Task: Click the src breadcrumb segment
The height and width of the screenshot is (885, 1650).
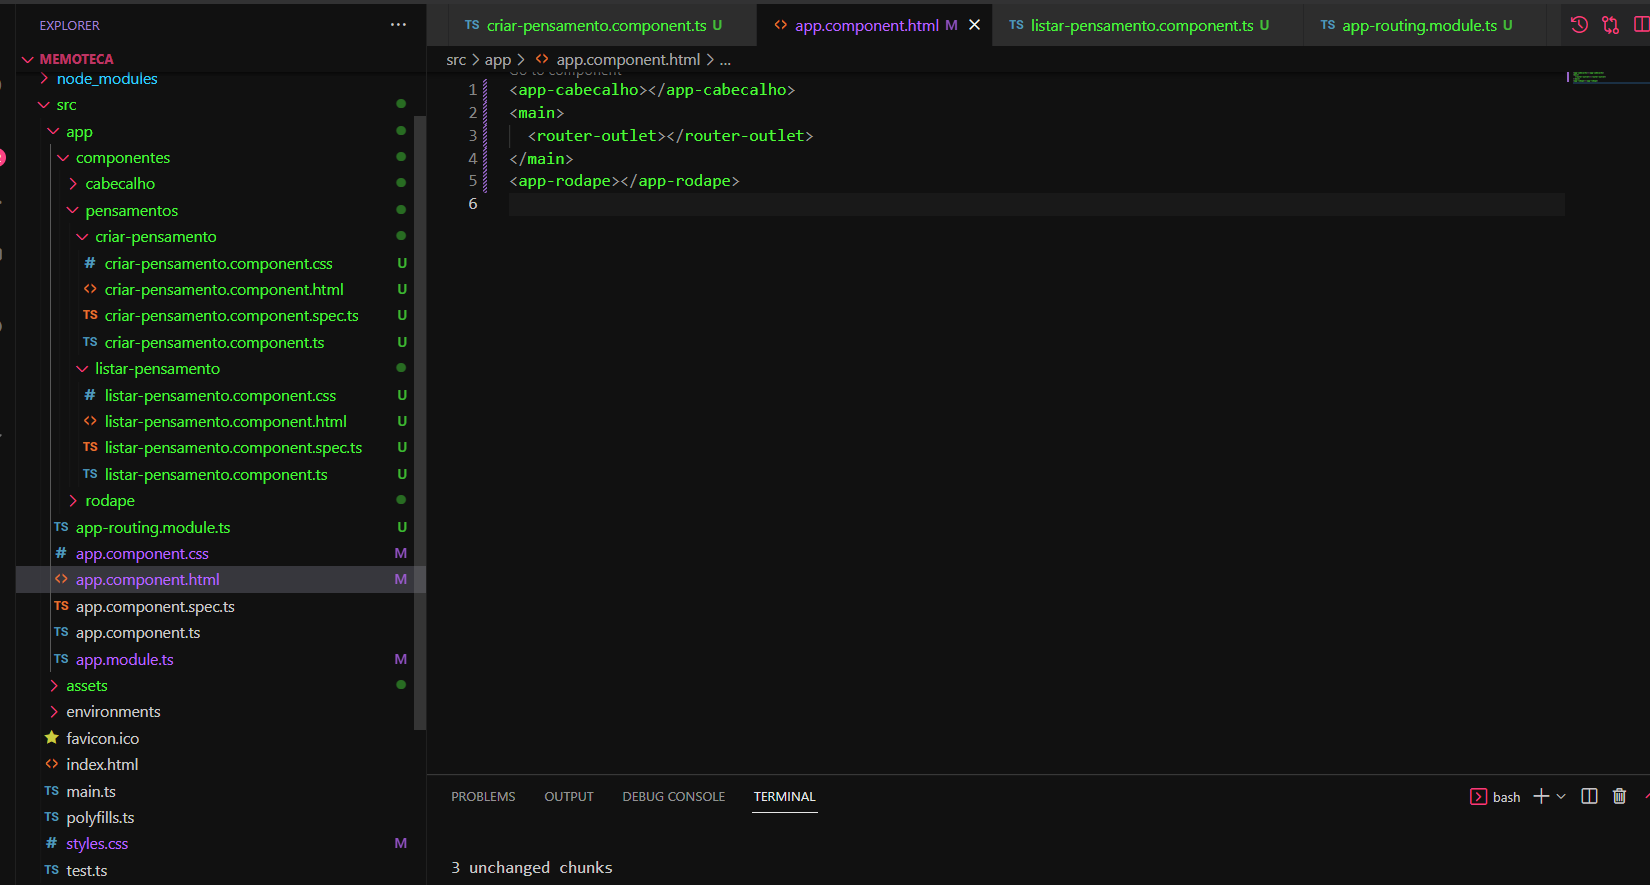Action: tap(456, 60)
